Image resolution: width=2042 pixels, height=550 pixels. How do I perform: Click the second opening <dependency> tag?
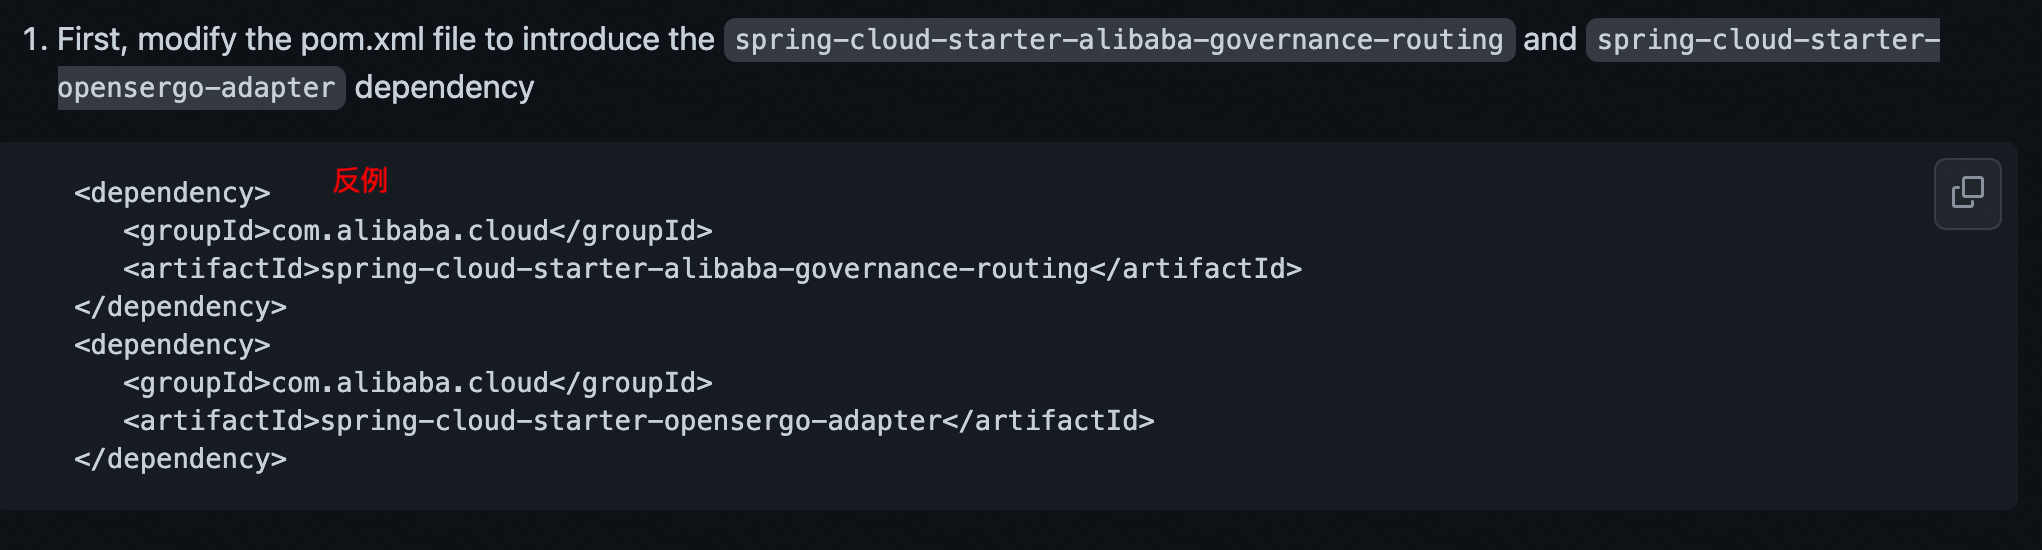click(172, 345)
